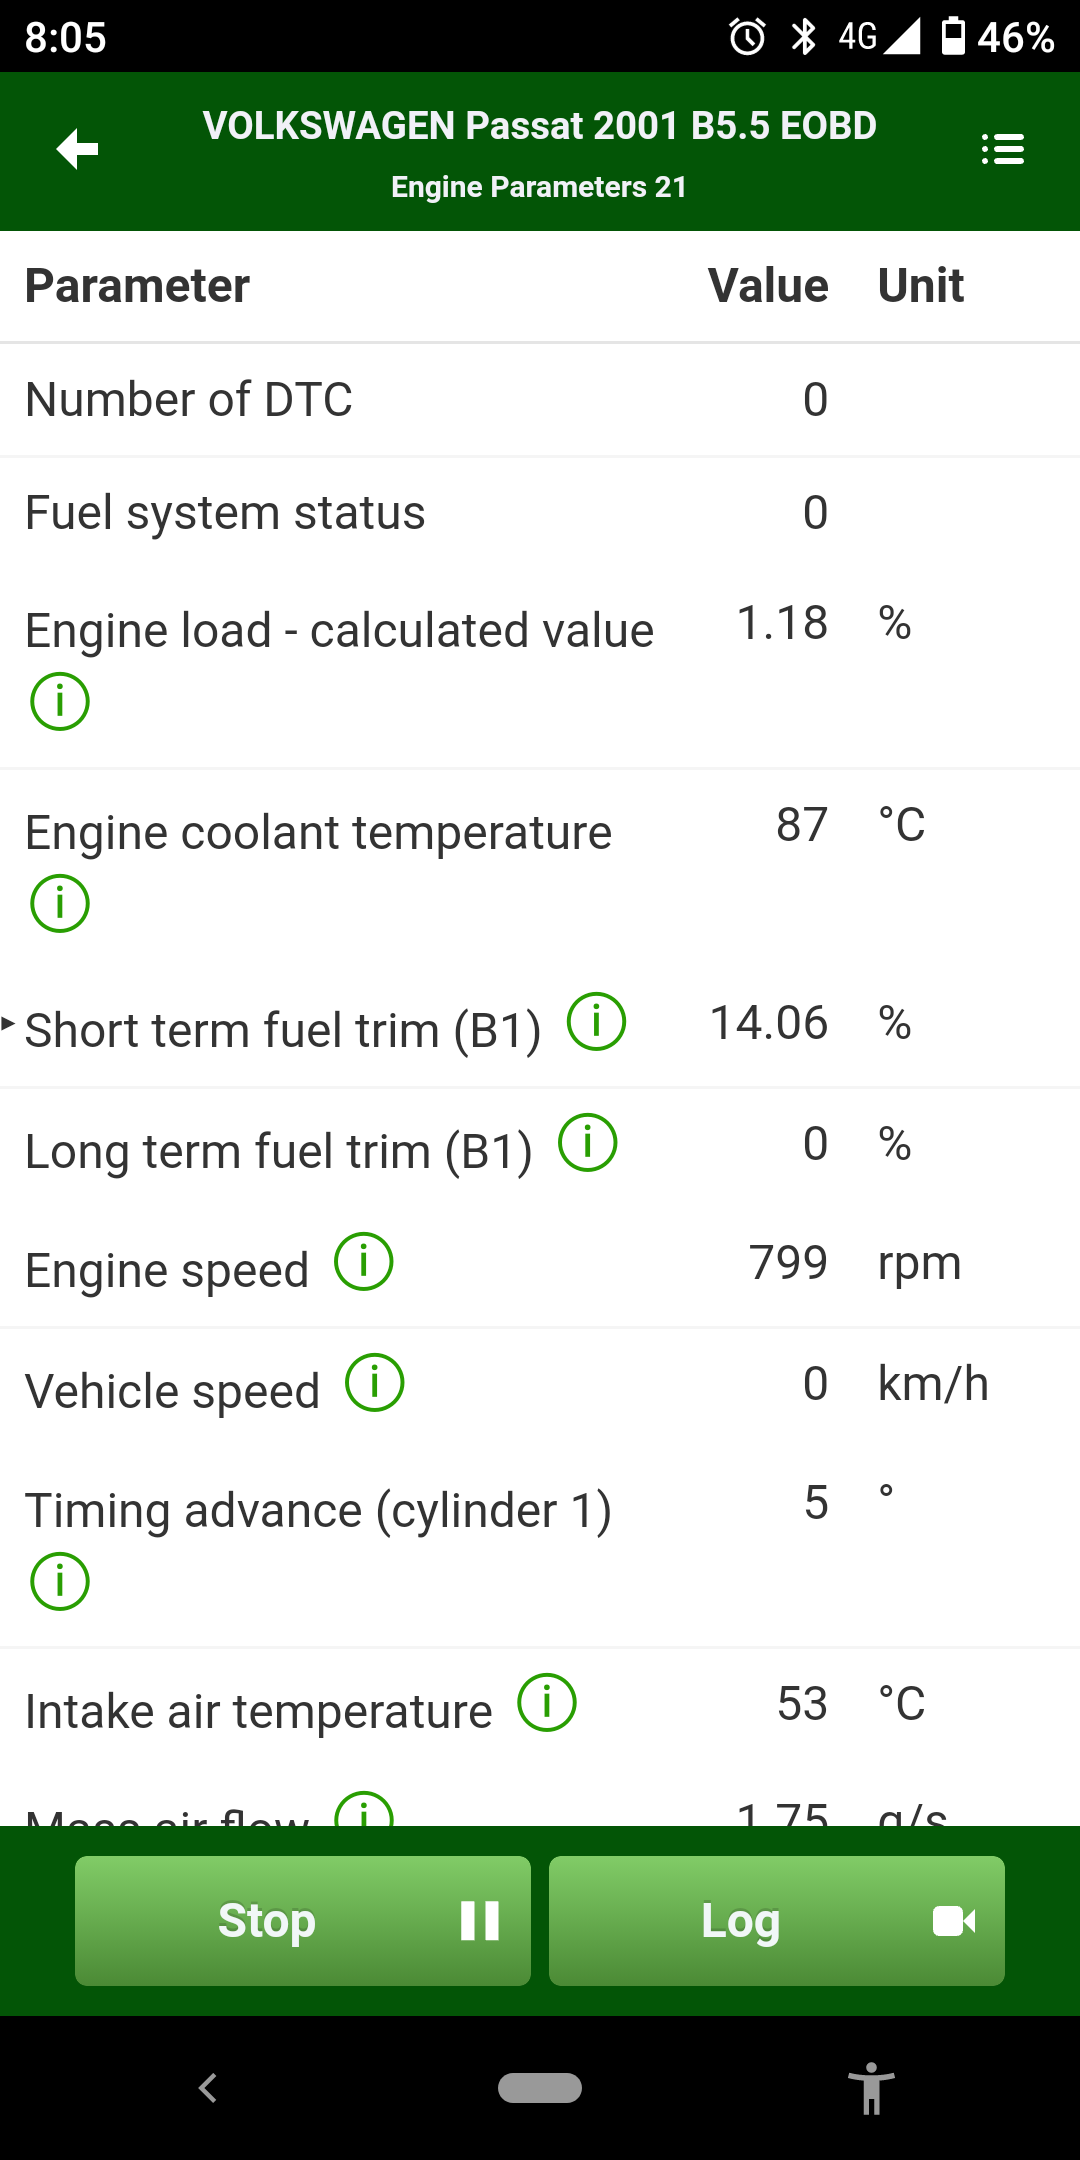Expand the Short term fuel trim row marker

[8, 1023]
